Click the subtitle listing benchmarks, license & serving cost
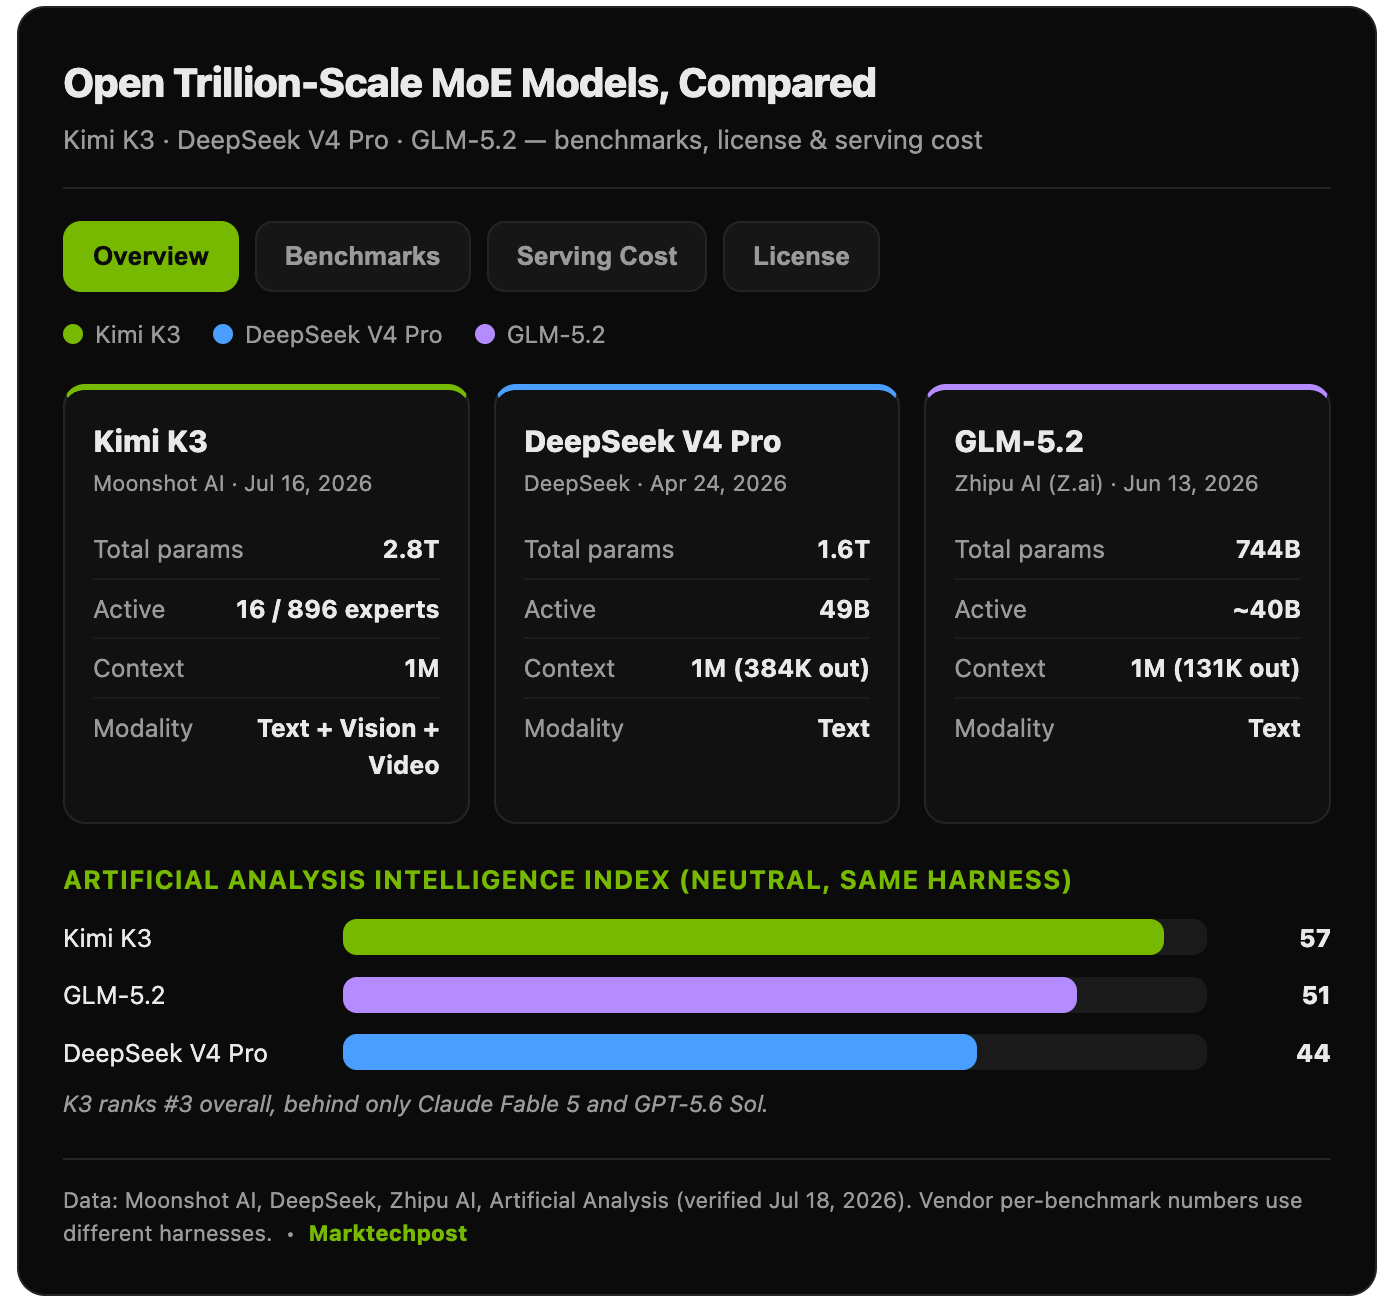This screenshot has height=1300, width=1384. point(523,140)
